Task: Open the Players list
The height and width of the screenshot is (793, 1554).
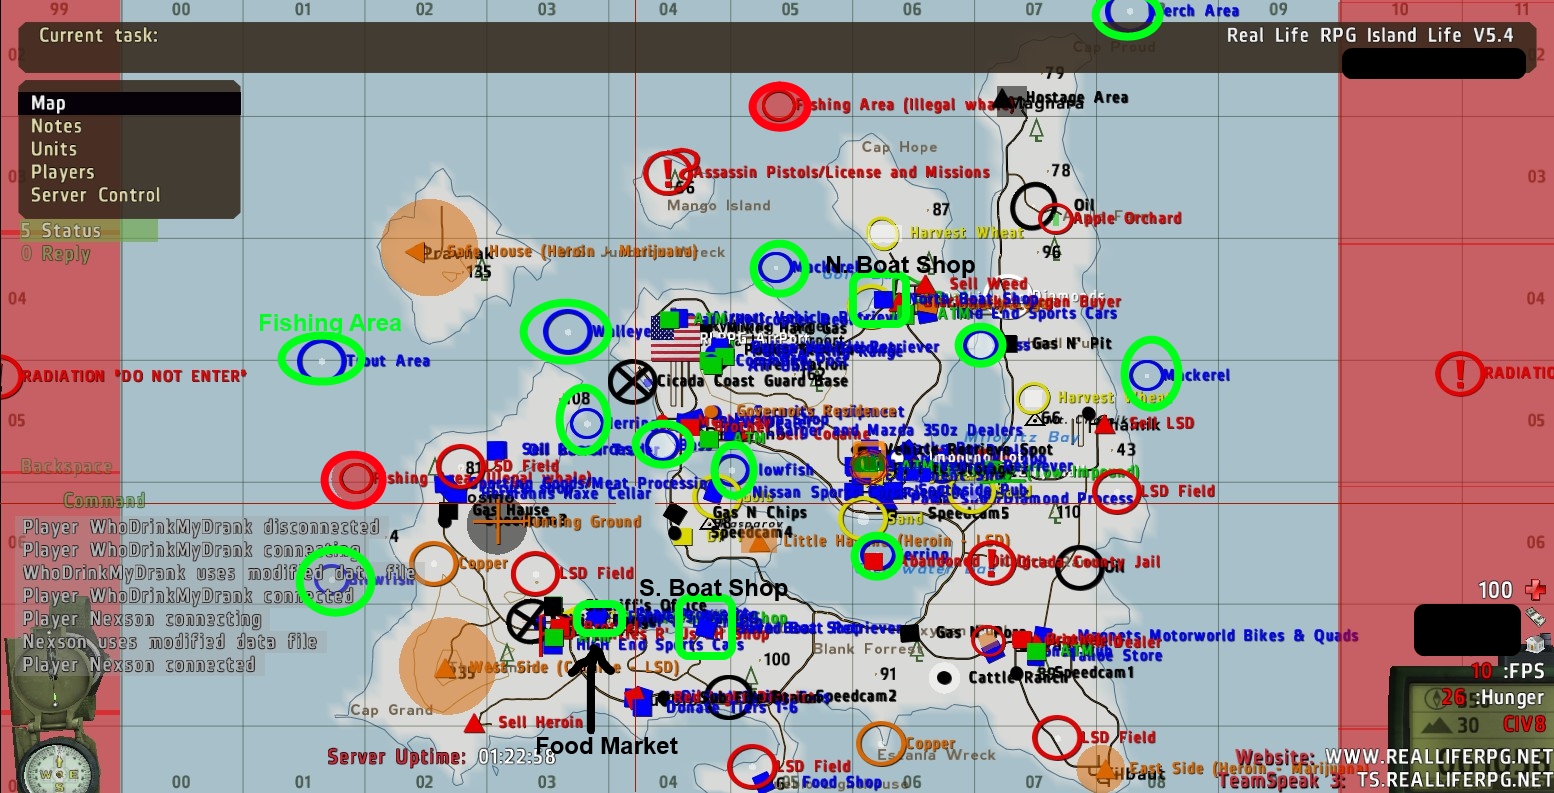Action: click(x=62, y=172)
